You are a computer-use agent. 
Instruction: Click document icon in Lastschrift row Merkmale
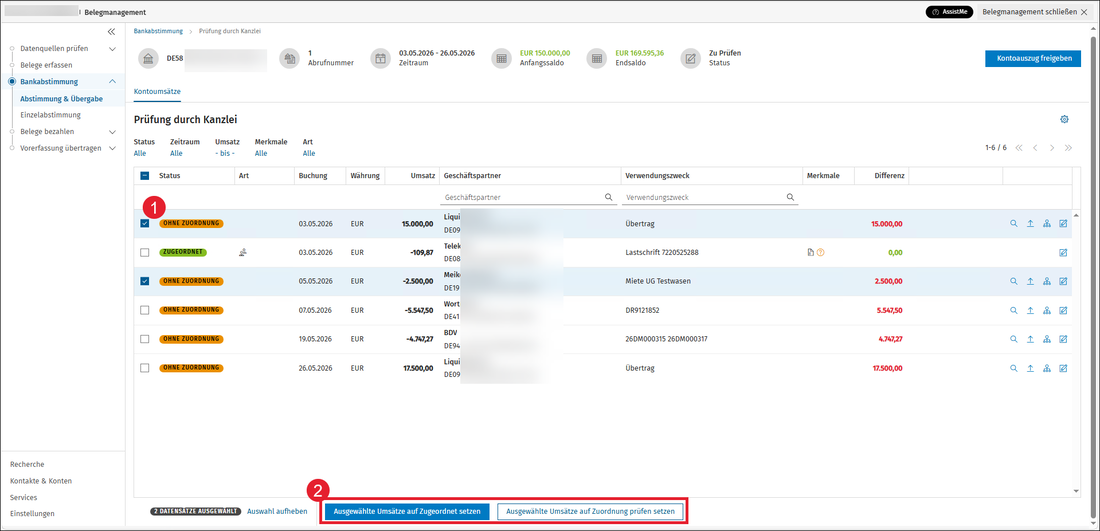coord(811,253)
